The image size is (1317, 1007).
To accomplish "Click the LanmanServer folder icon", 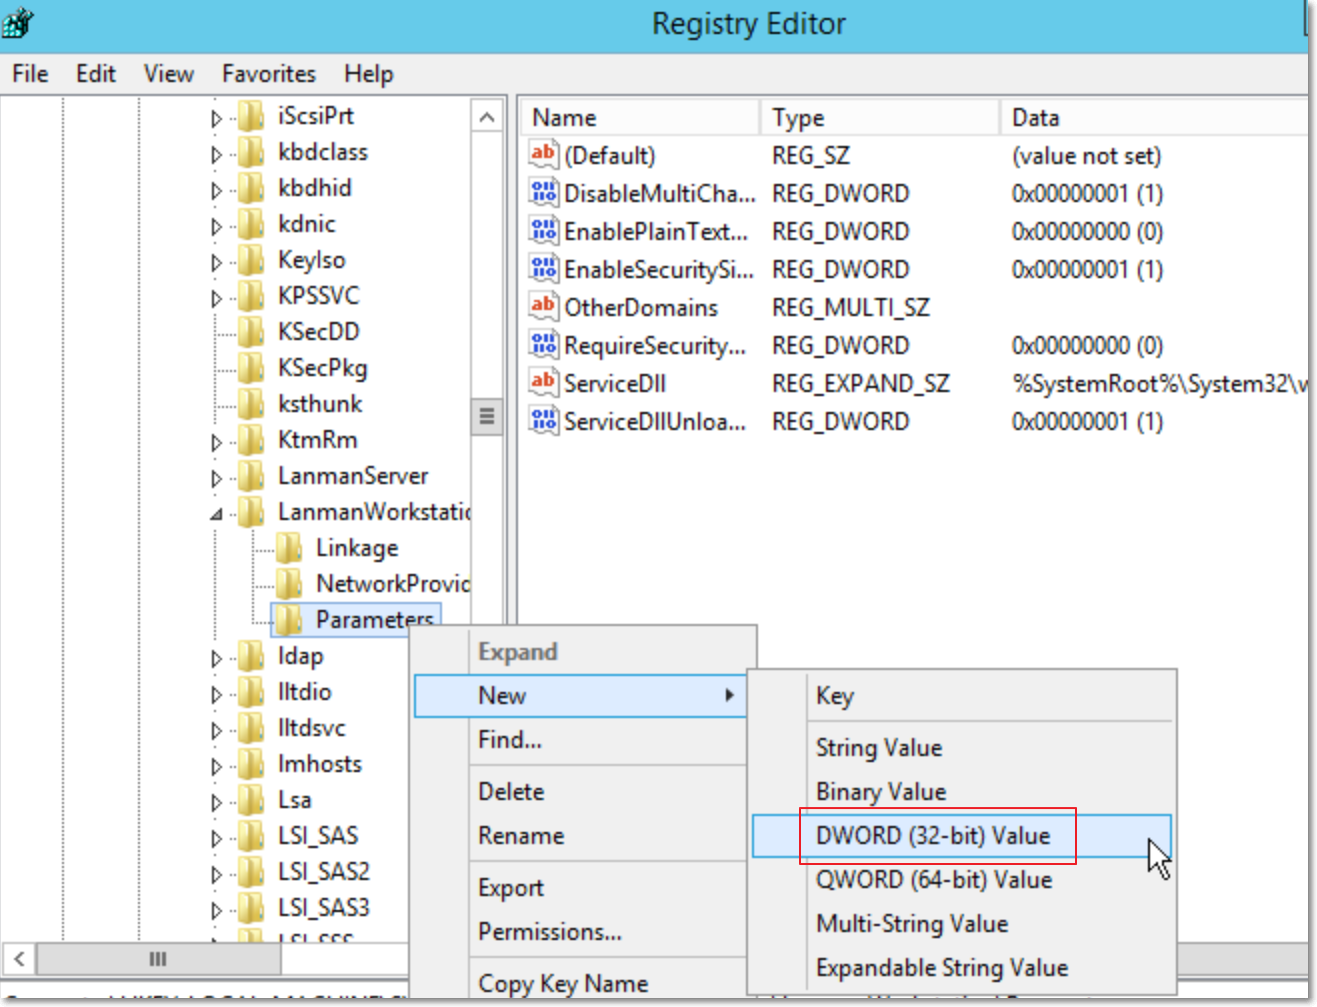I will (252, 476).
